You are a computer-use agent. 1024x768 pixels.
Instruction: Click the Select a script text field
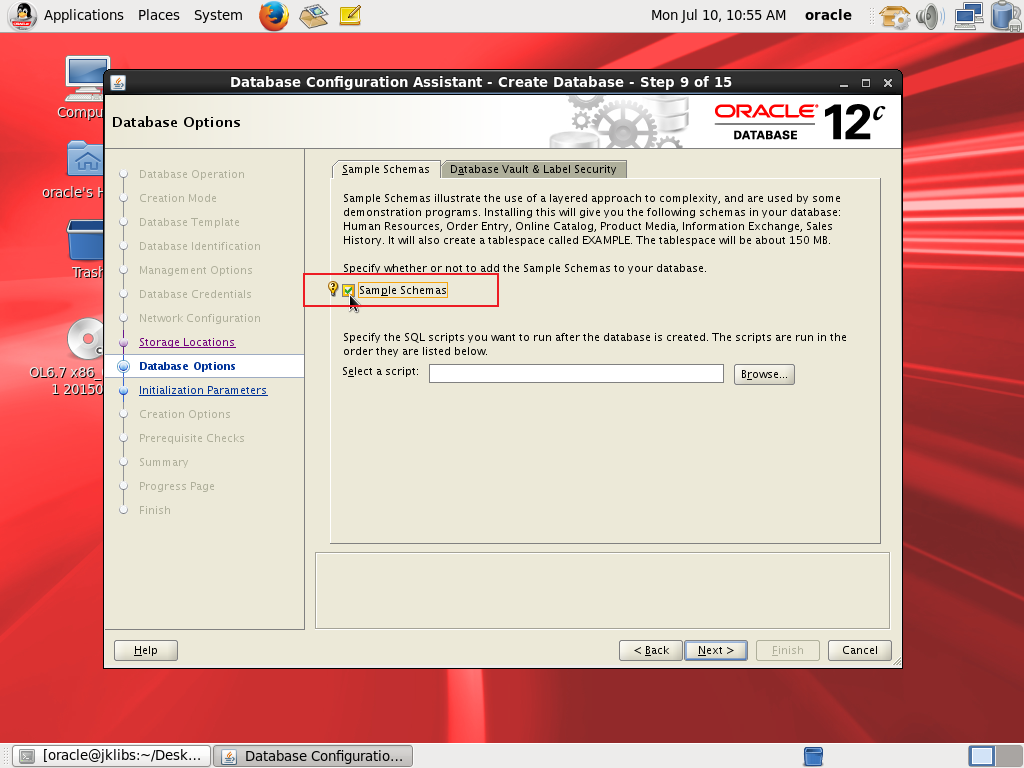tap(576, 374)
